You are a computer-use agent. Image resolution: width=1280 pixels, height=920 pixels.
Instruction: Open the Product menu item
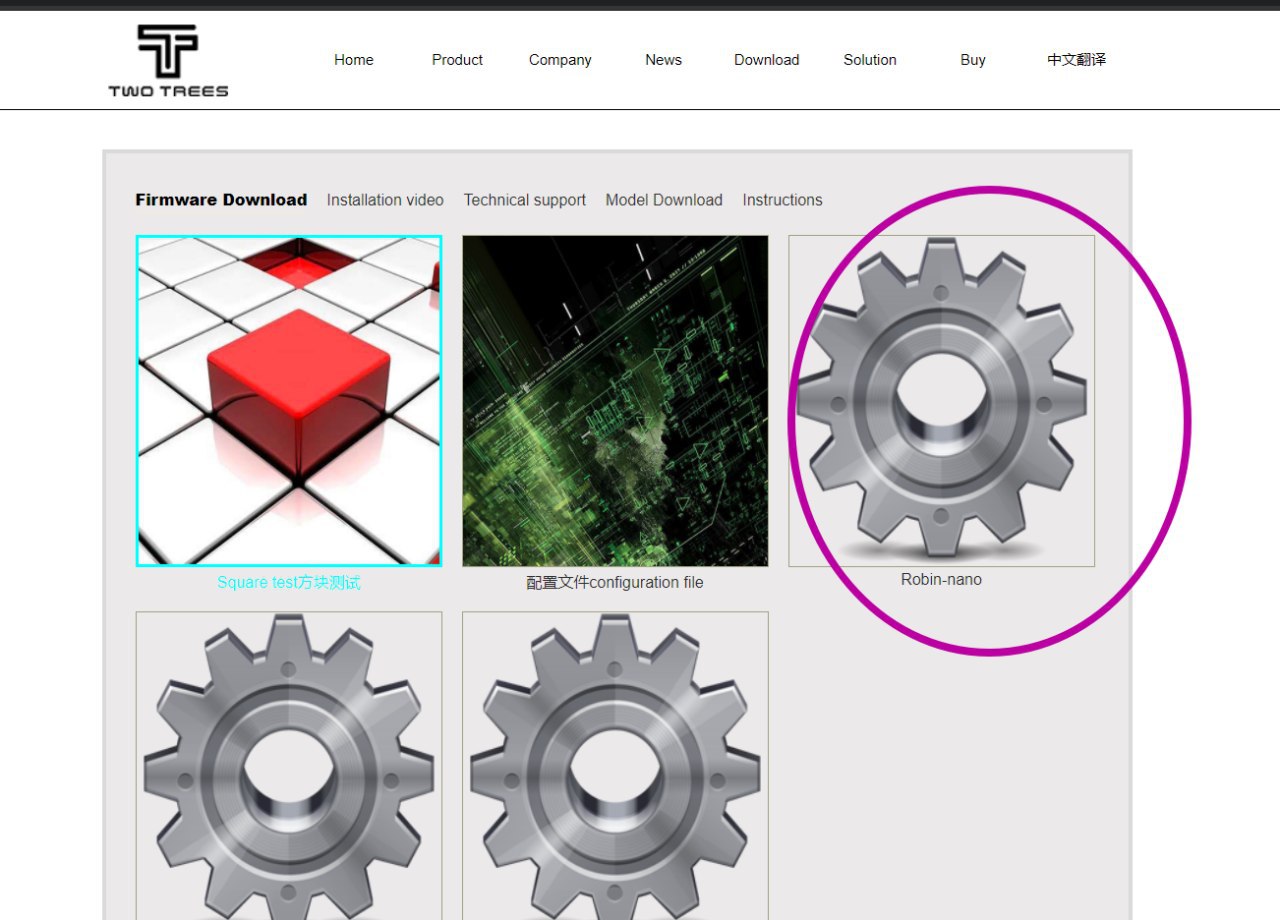(457, 60)
